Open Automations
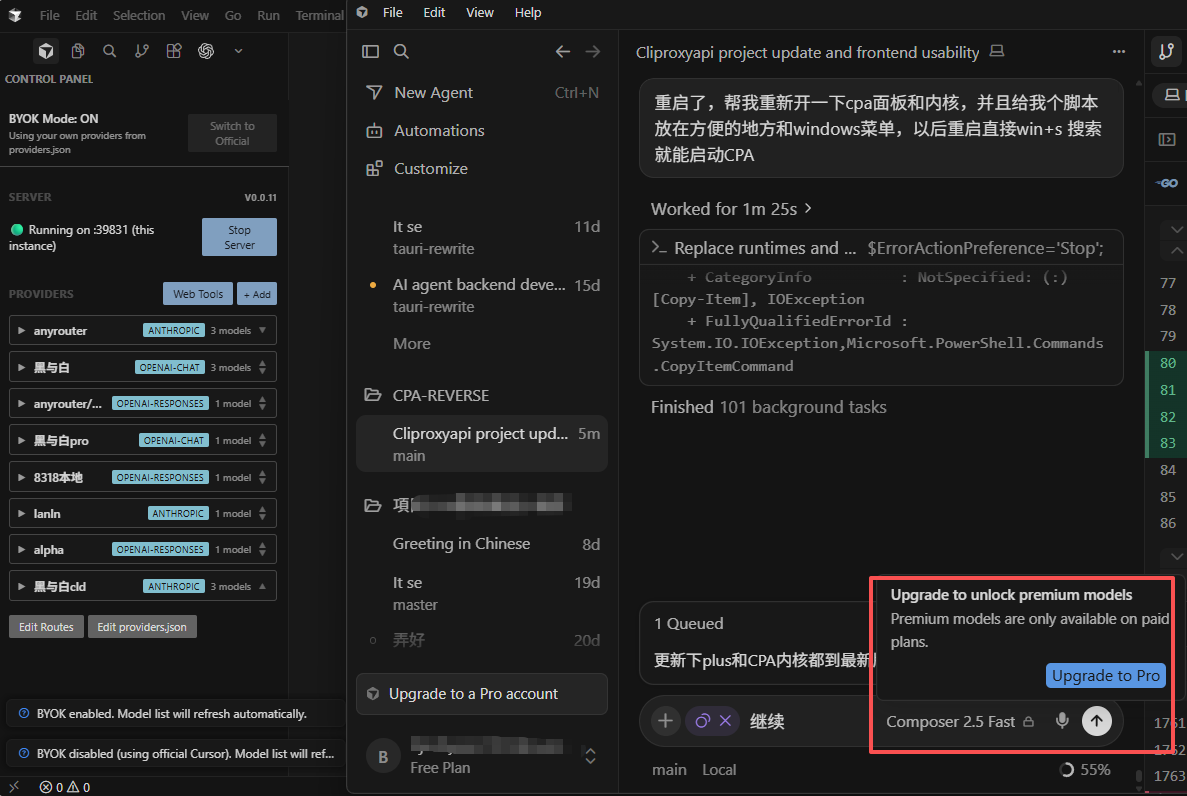The height and width of the screenshot is (796, 1187). click(x=481, y=130)
